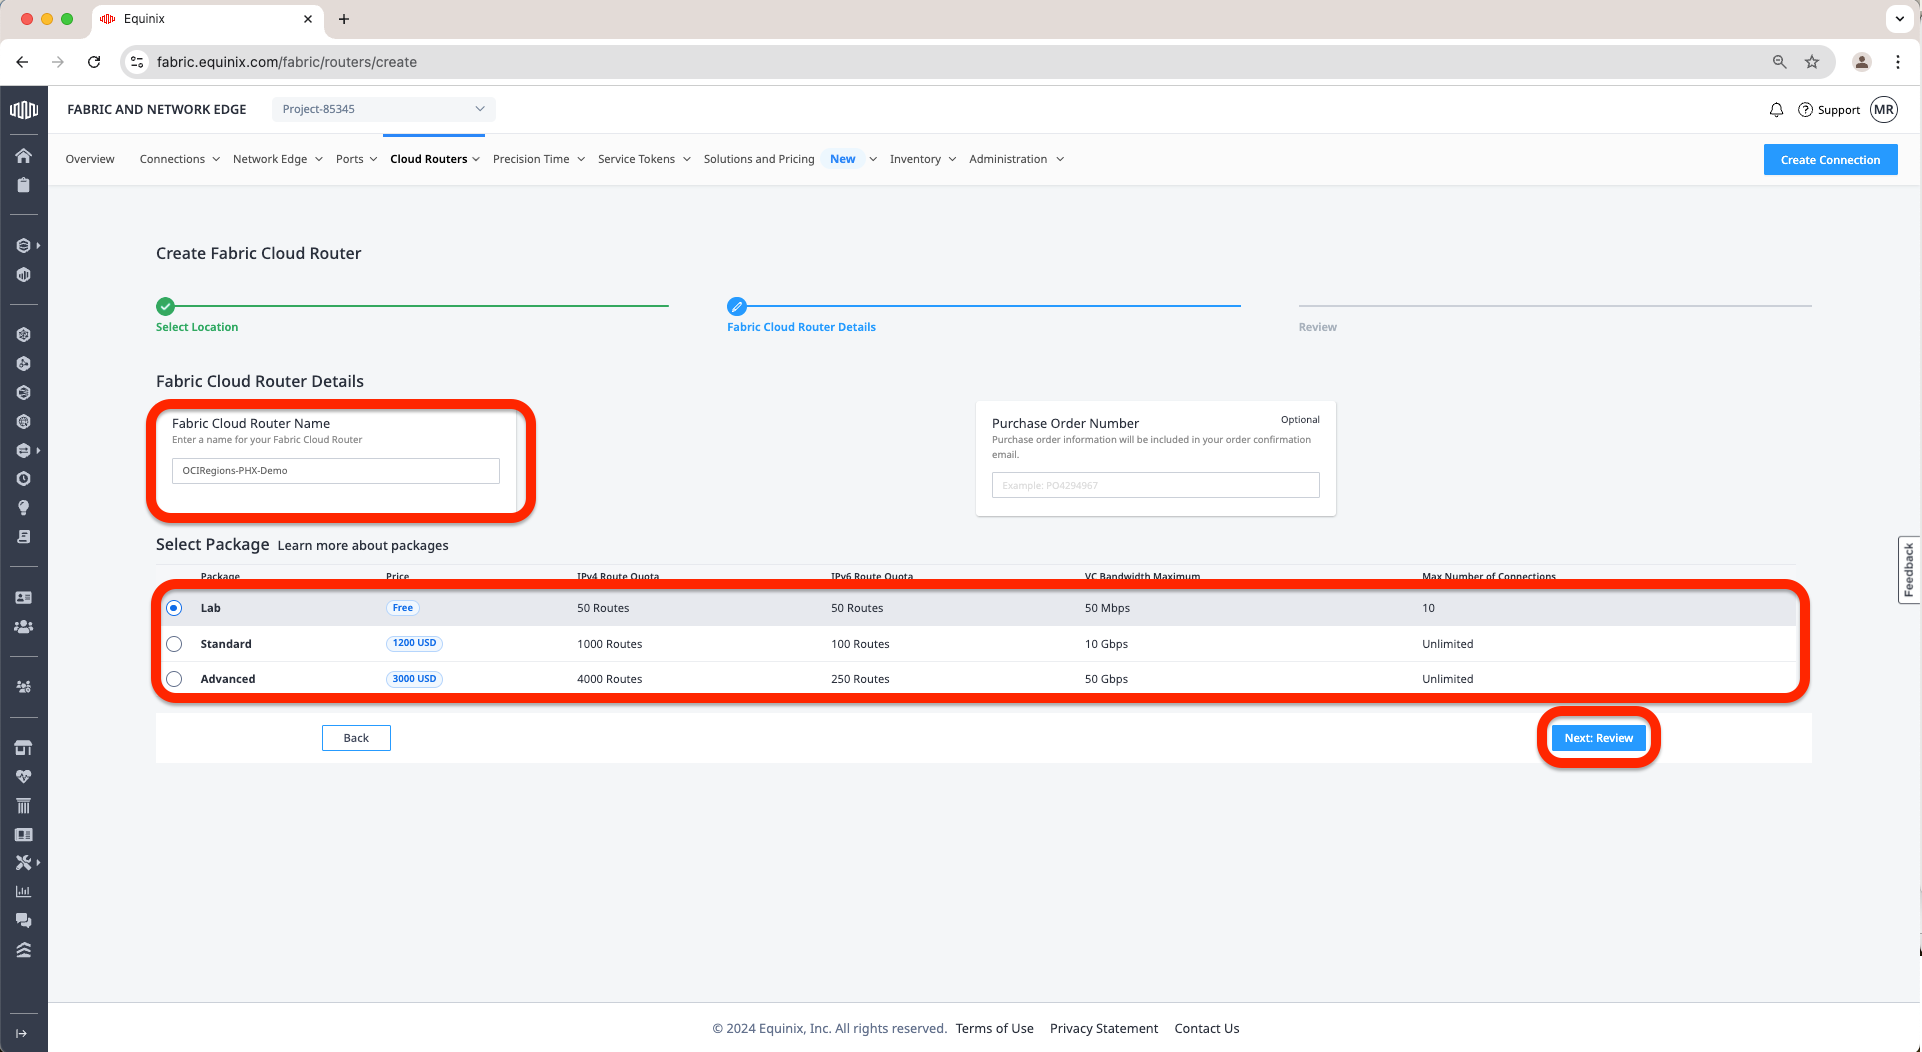Click the notifications bell icon
The image size is (1922, 1052).
[x=1776, y=110]
